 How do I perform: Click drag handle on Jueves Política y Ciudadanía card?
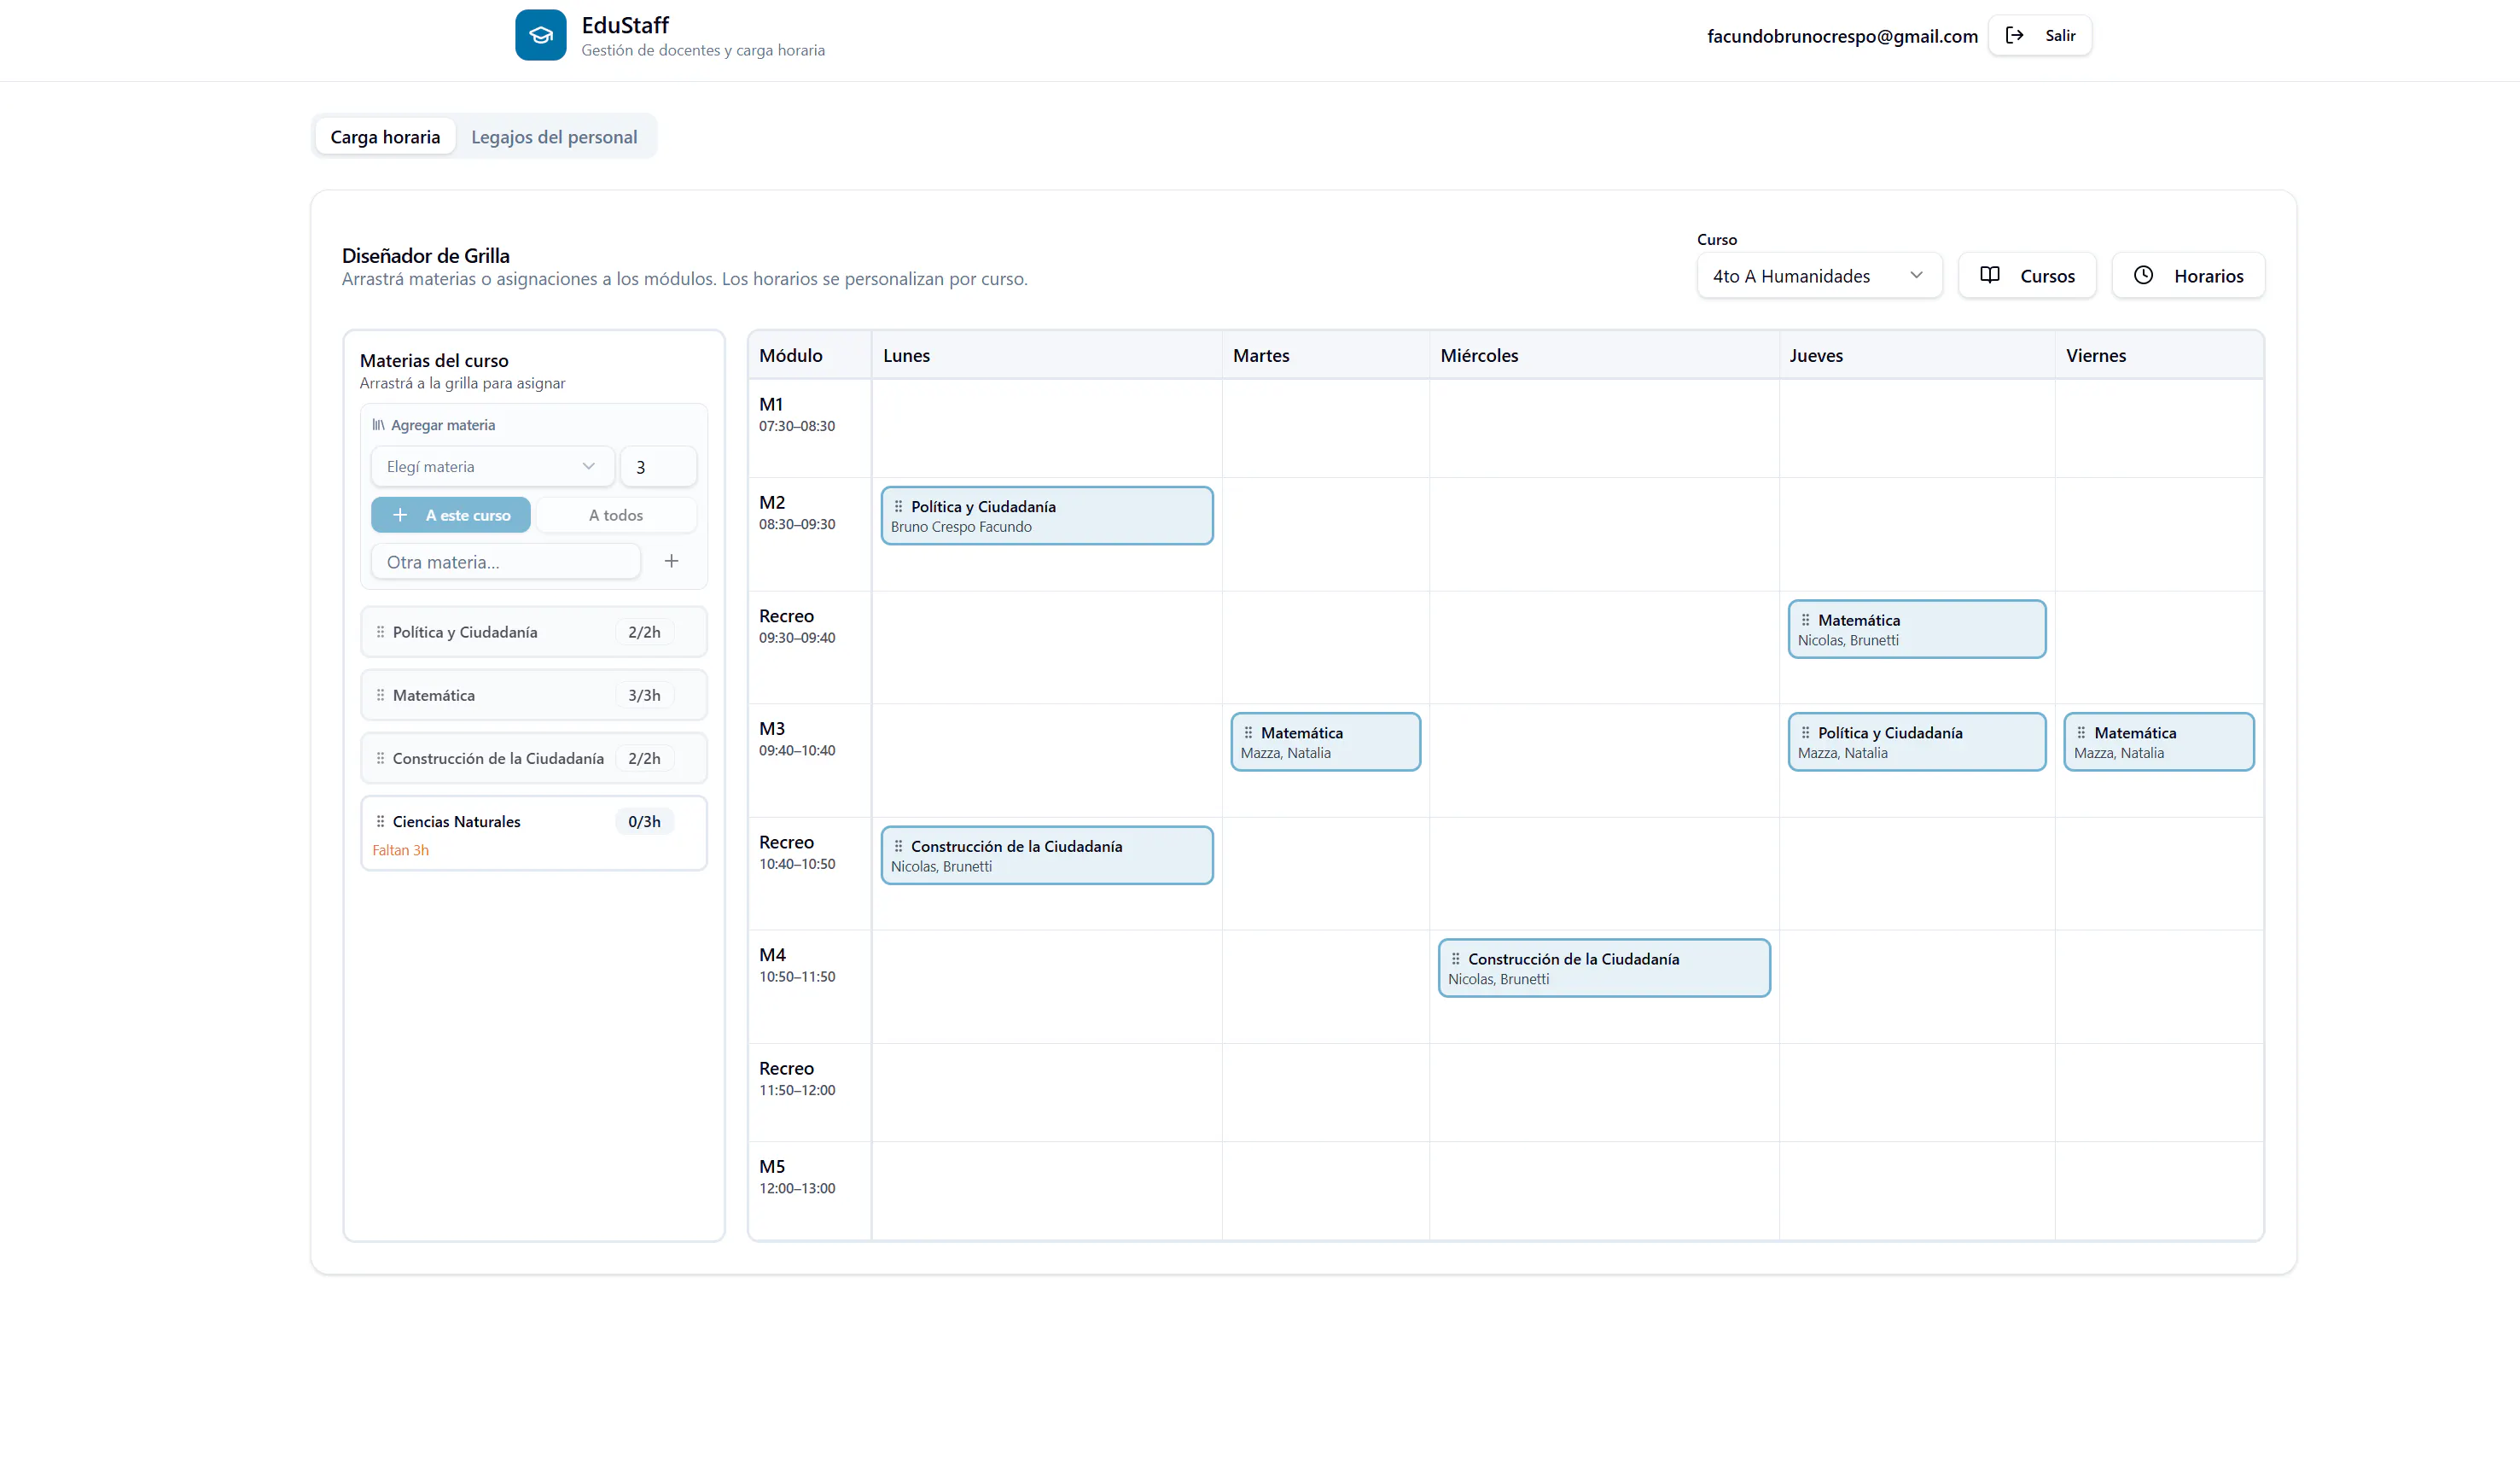click(1805, 732)
